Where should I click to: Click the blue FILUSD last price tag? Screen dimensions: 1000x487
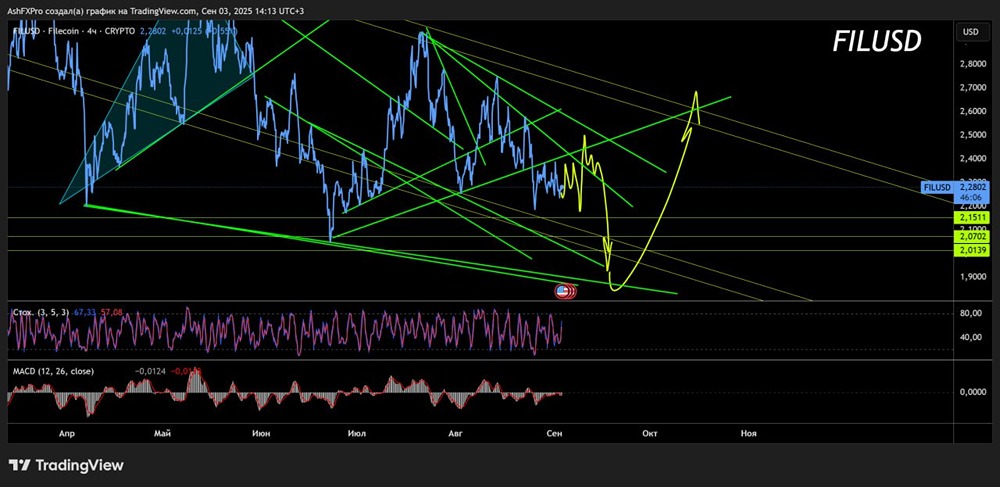coord(938,187)
